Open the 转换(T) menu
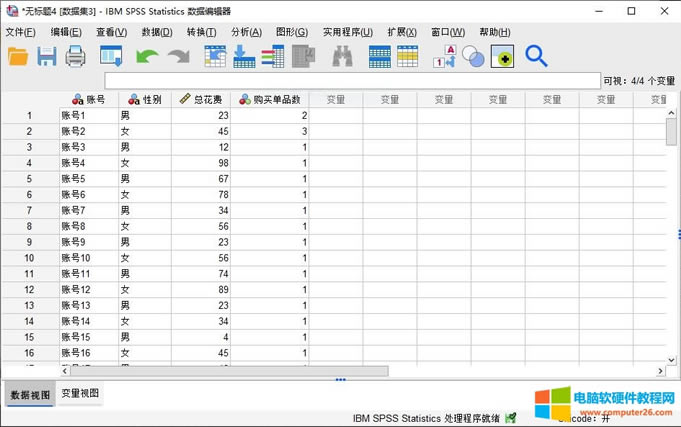The image size is (681, 427). [201, 32]
